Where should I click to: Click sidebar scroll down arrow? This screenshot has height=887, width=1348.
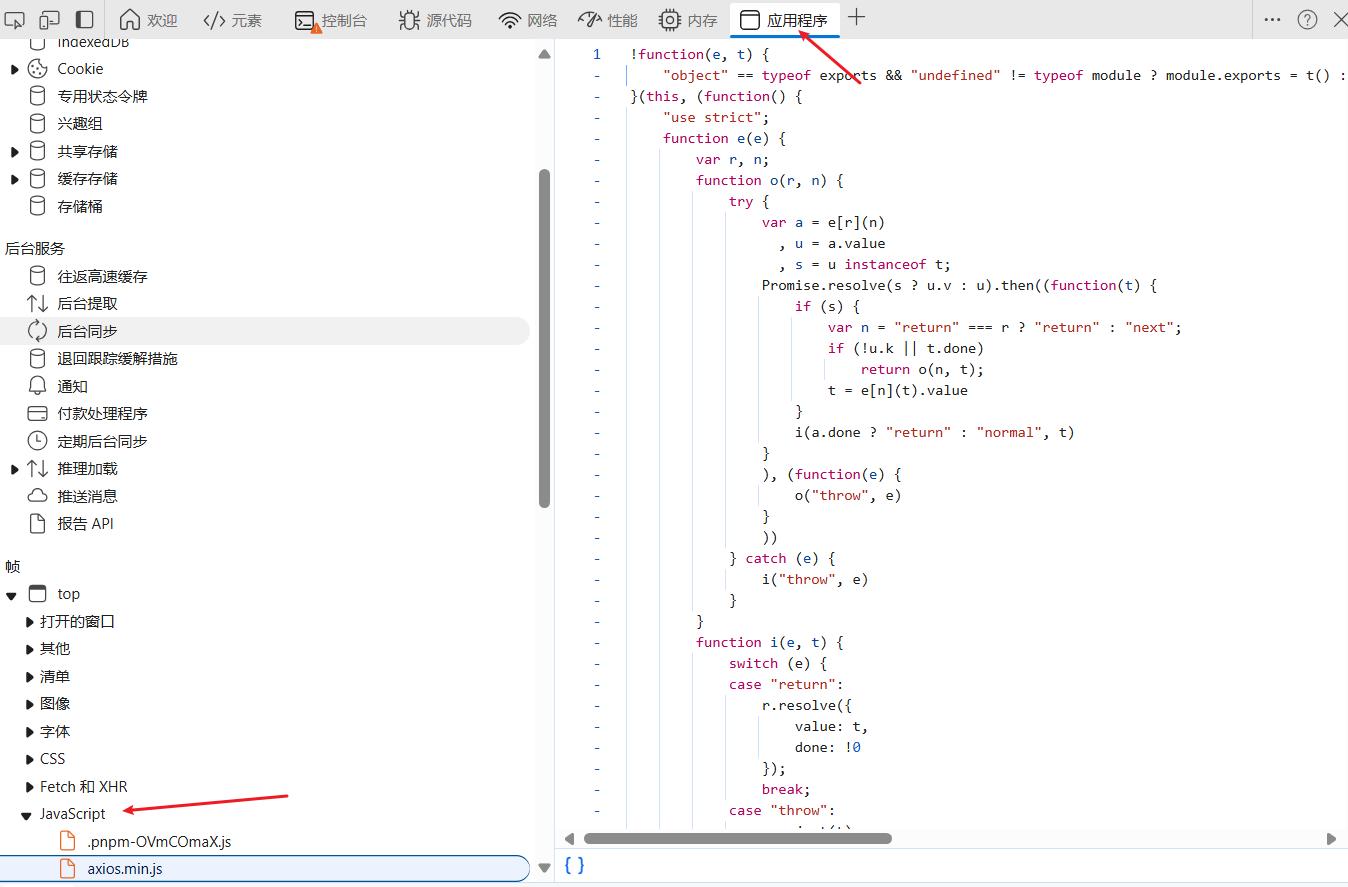pos(544,868)
